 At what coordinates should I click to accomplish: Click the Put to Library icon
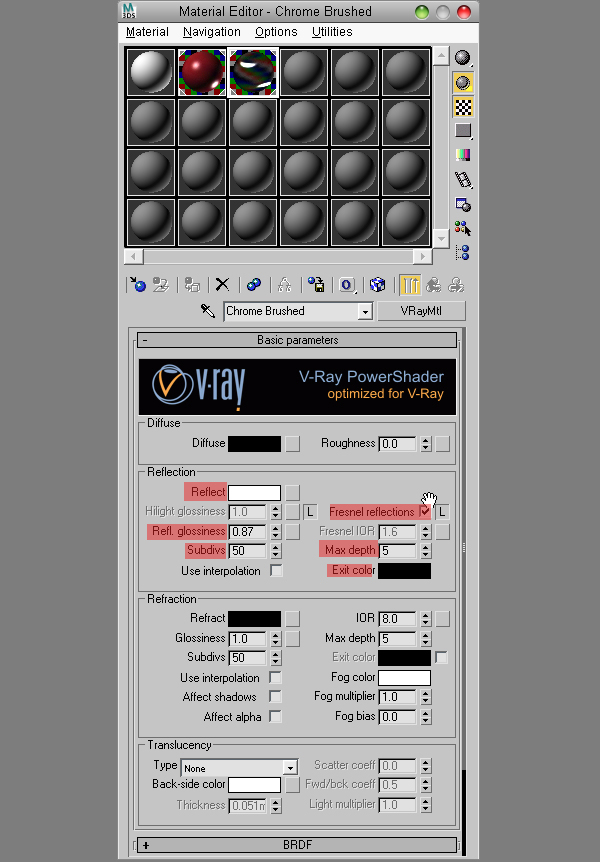tap(316, 284)
